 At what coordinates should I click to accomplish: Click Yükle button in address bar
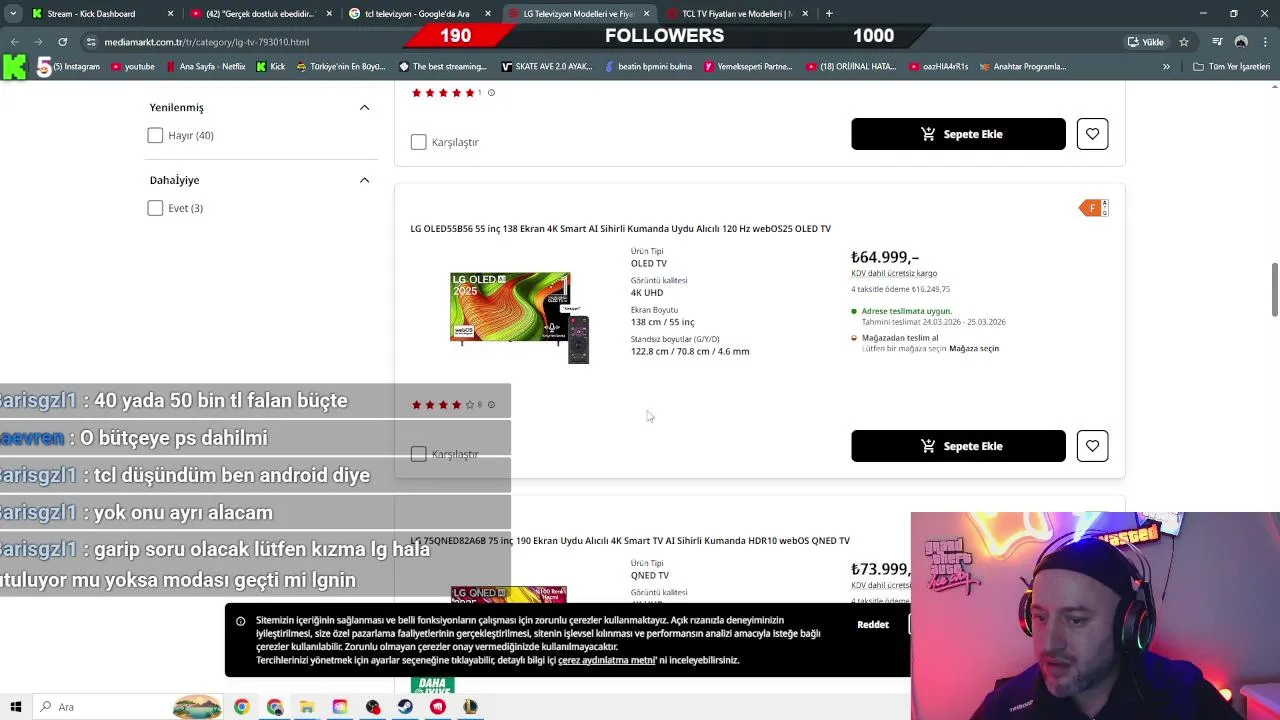[1146, 42]
